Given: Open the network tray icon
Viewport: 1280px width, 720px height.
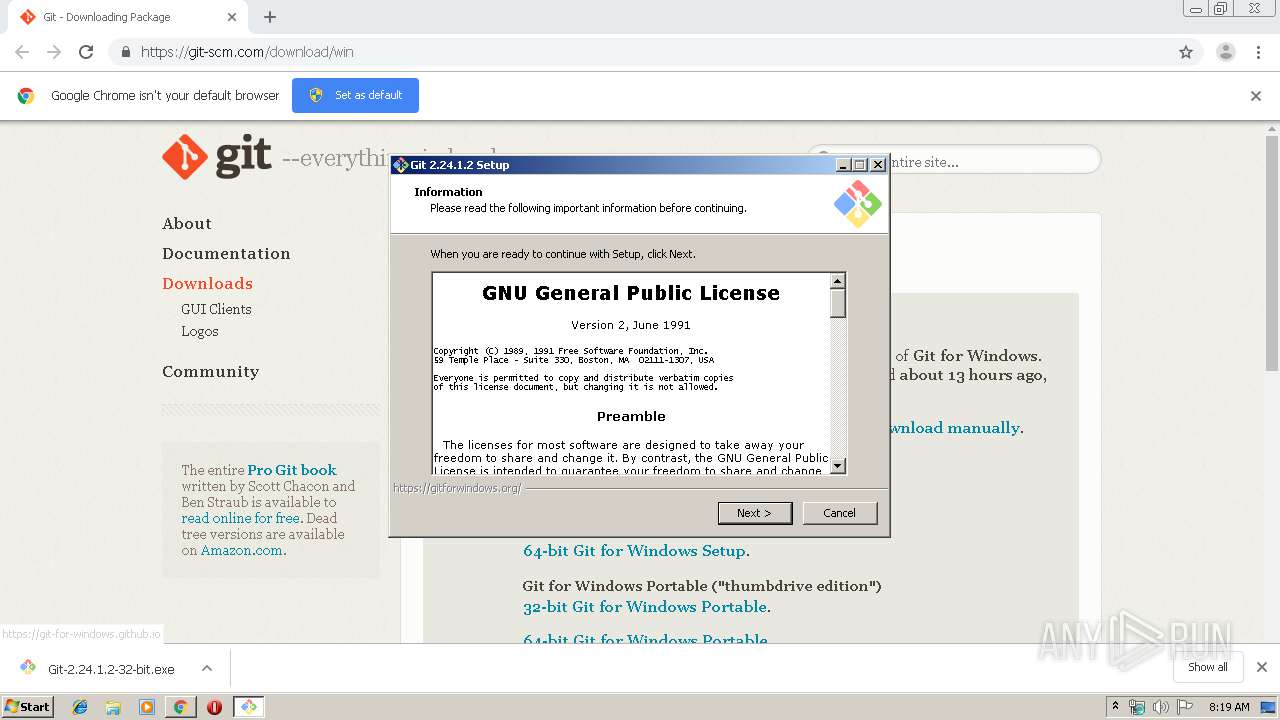Looking at the screenshot, I should coord(1137,707).
